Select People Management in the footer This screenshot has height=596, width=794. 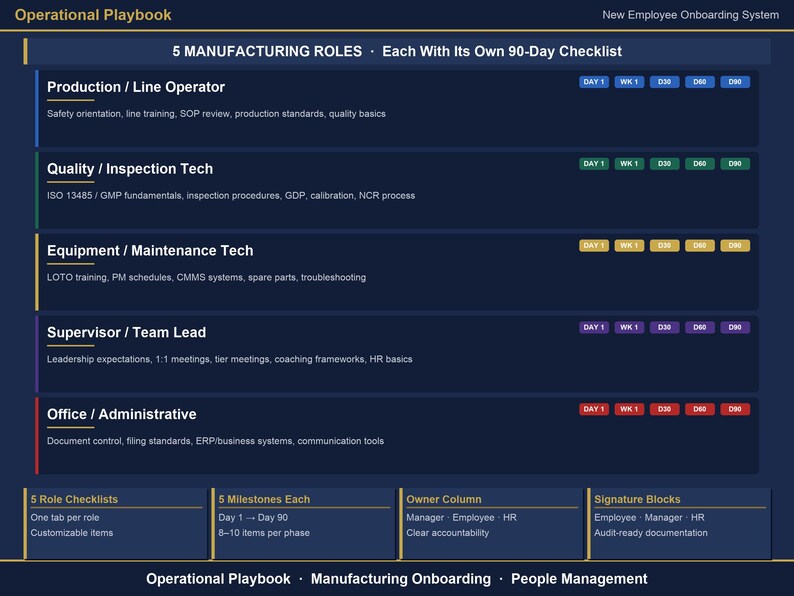coord(579,579)
